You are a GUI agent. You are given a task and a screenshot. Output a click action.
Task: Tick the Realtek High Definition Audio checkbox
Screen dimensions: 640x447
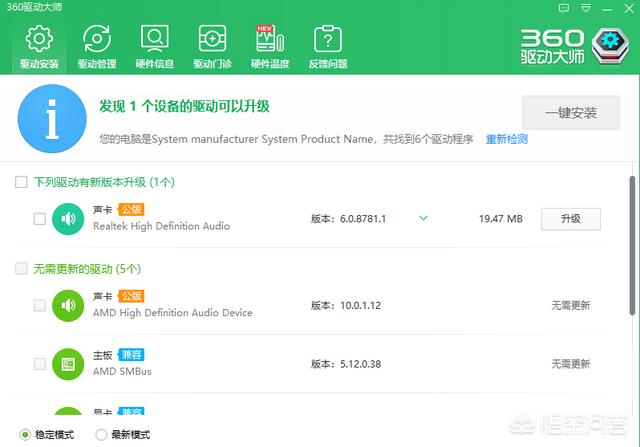39,218
